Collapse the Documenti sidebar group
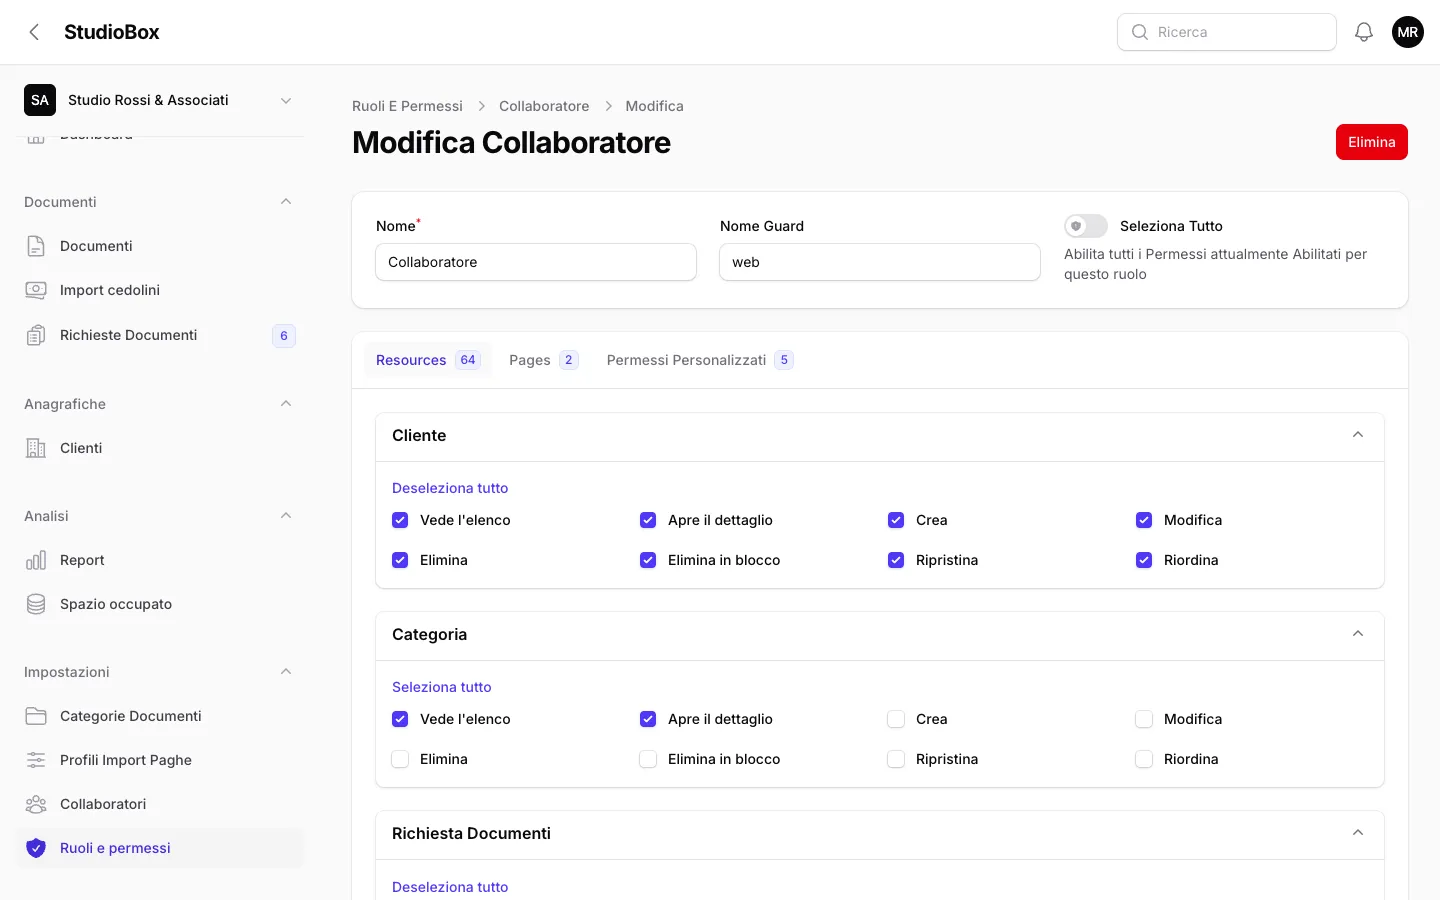 (x=286, y=202)
